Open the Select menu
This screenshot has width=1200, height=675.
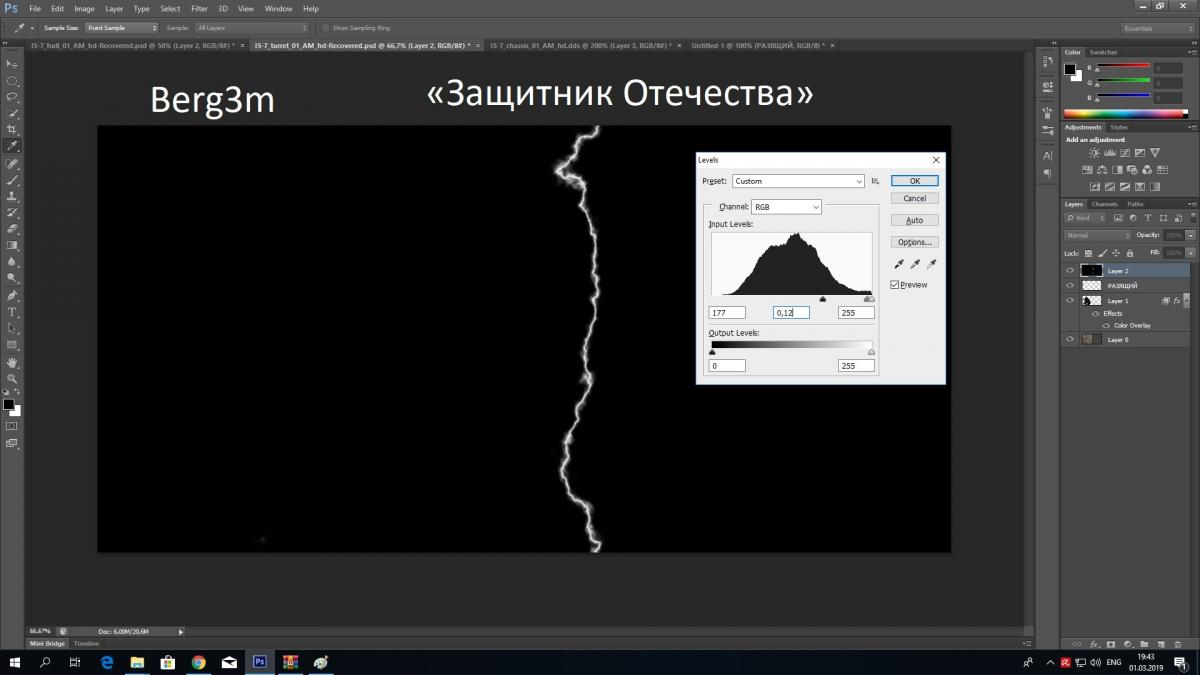(170, 8)
